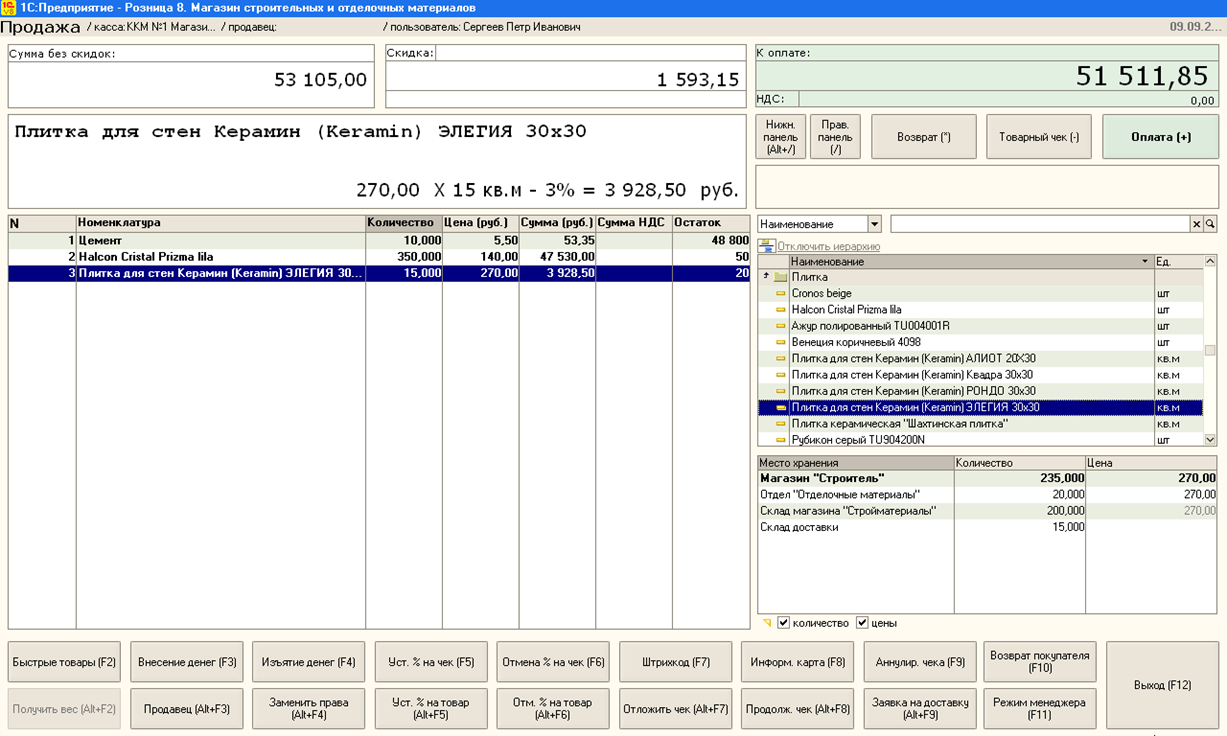Click into the product search input field
1227x736 pixels.
pos(1040,224)
